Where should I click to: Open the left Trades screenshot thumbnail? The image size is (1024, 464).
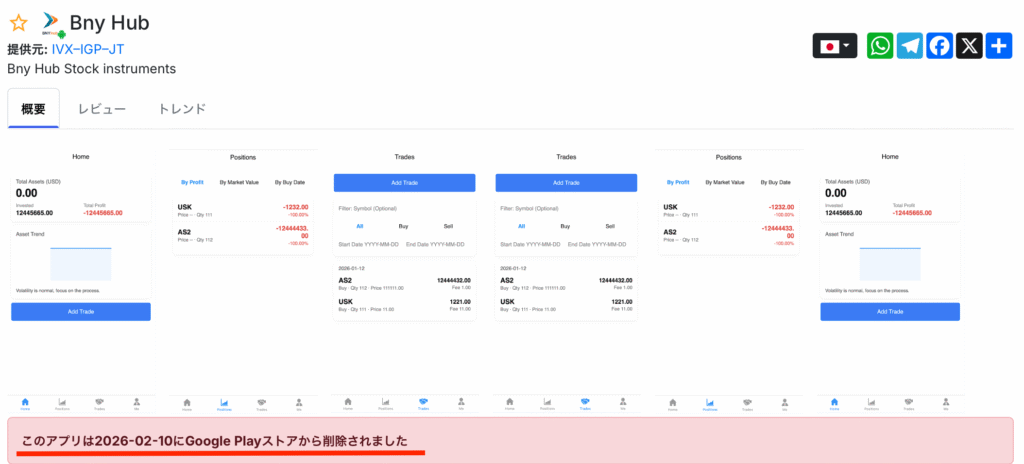pyautogui.click(x=405, y=281)
